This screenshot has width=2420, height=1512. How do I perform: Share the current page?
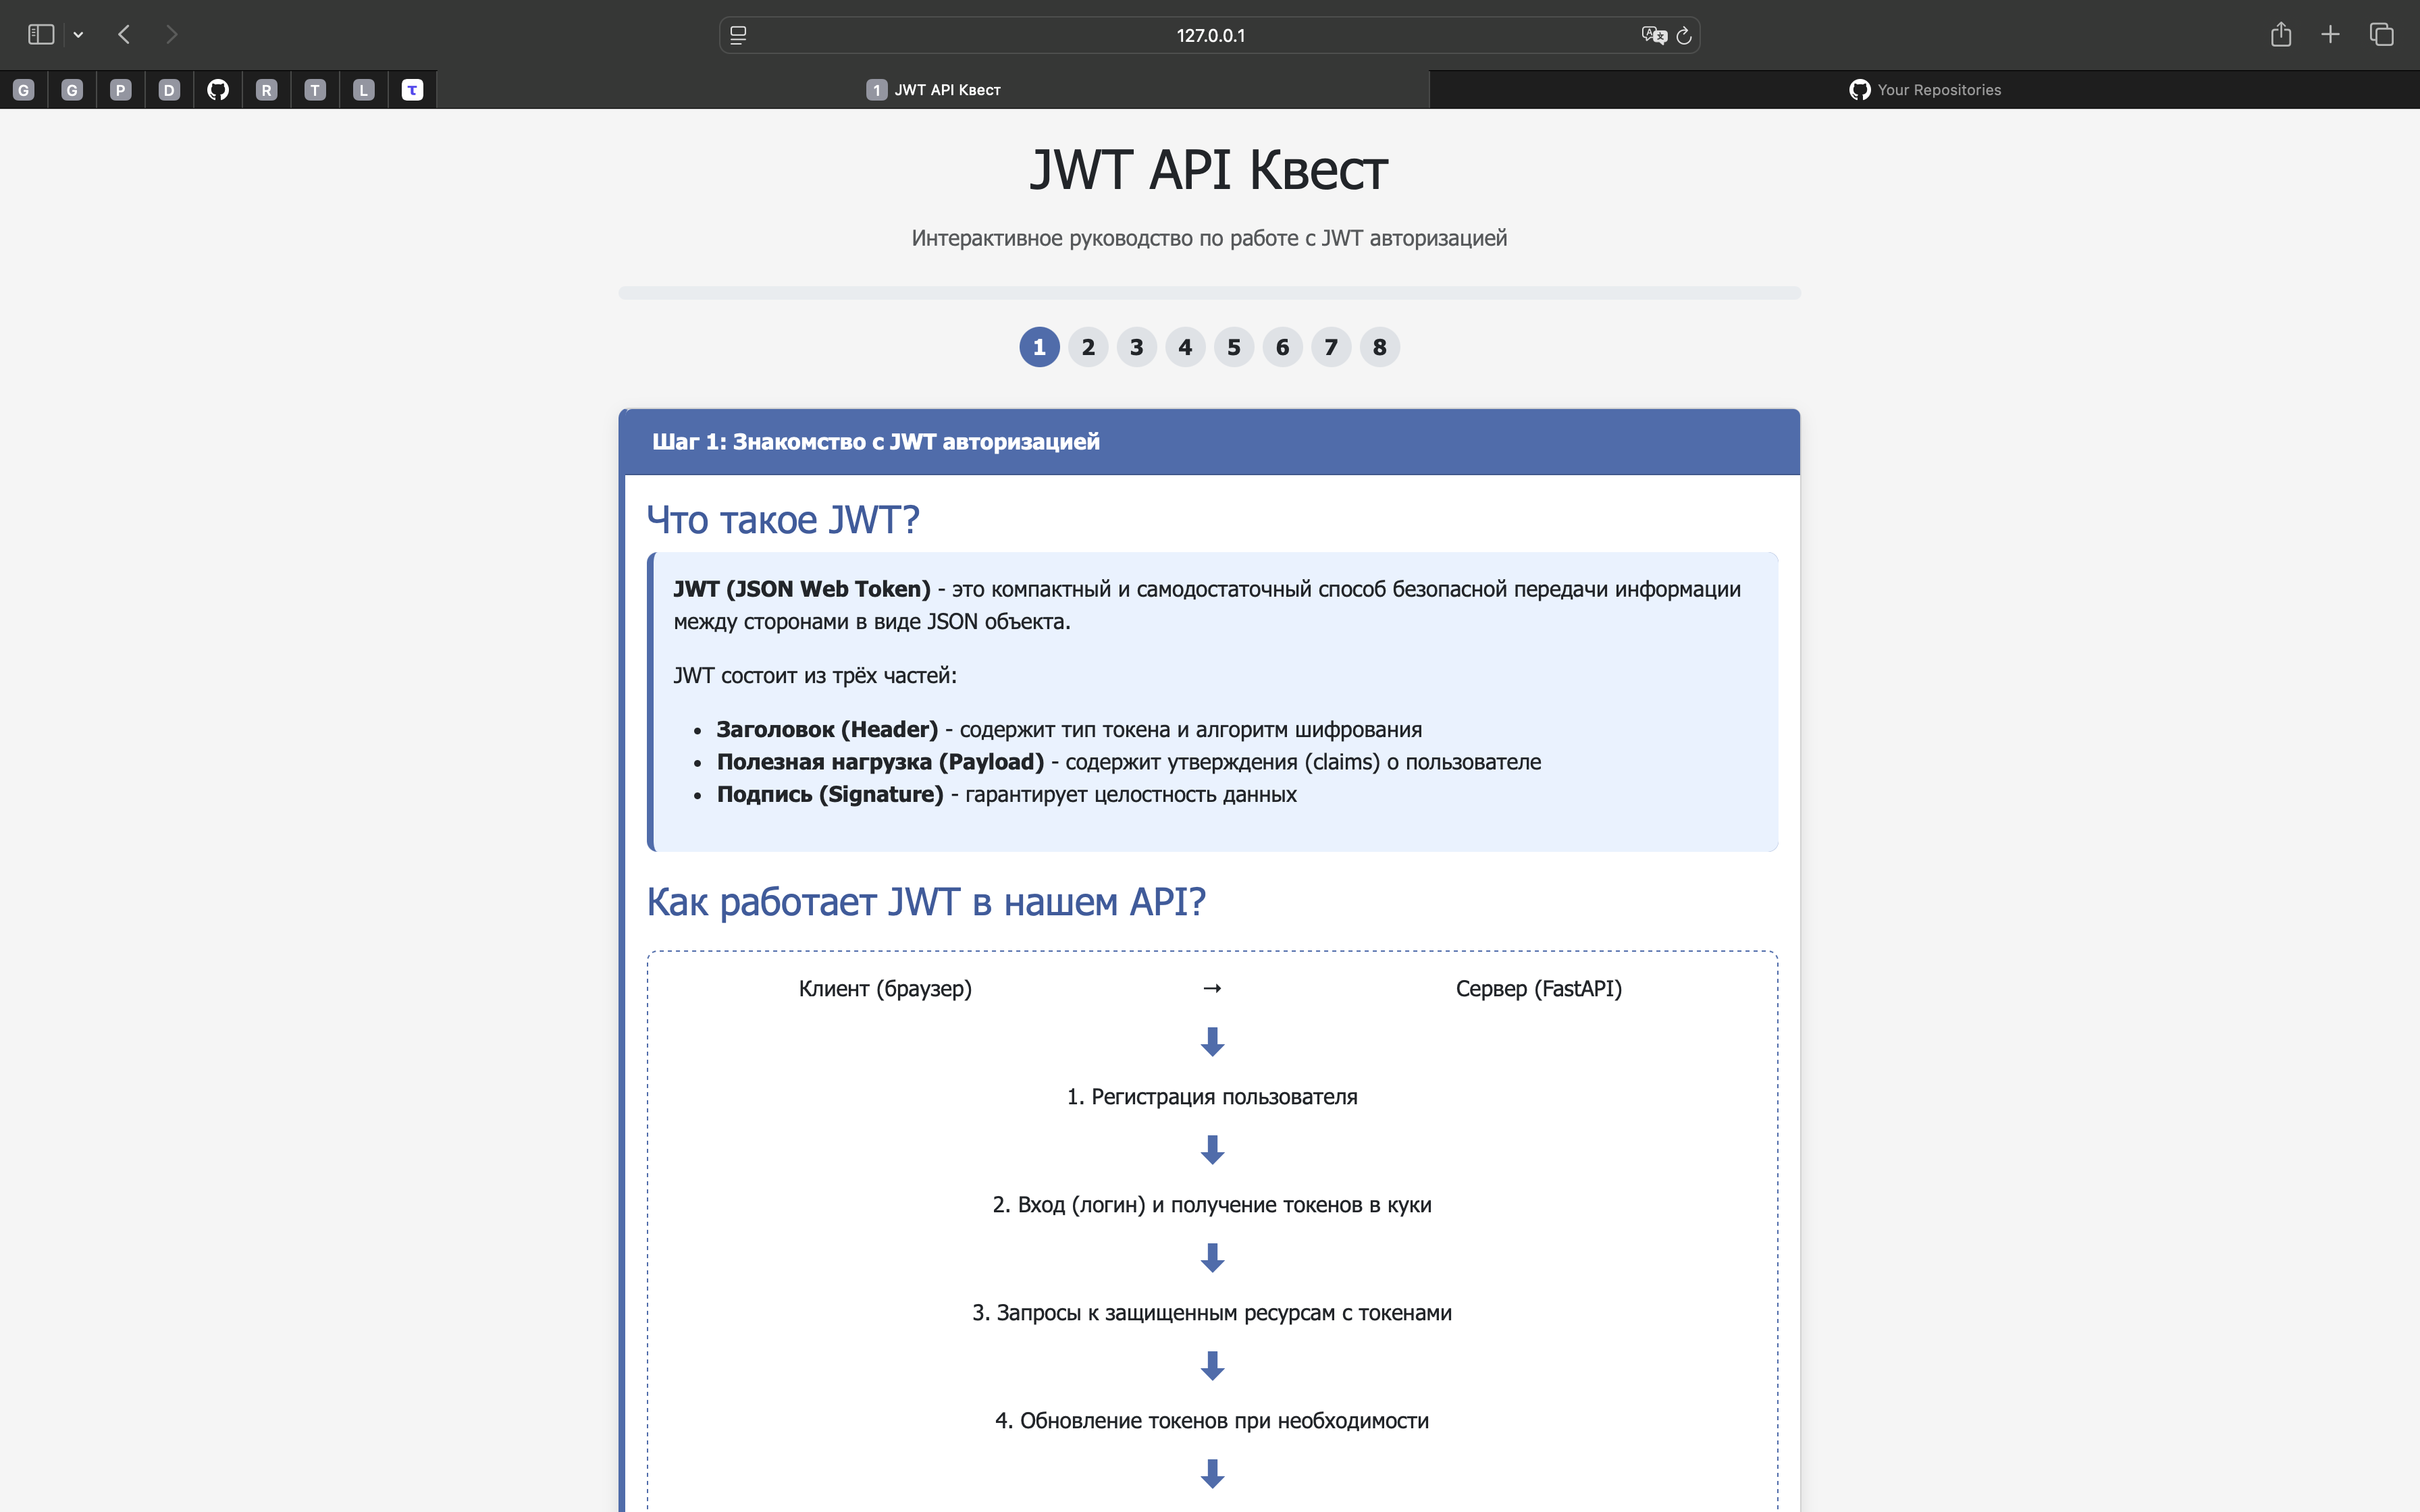2281,33
